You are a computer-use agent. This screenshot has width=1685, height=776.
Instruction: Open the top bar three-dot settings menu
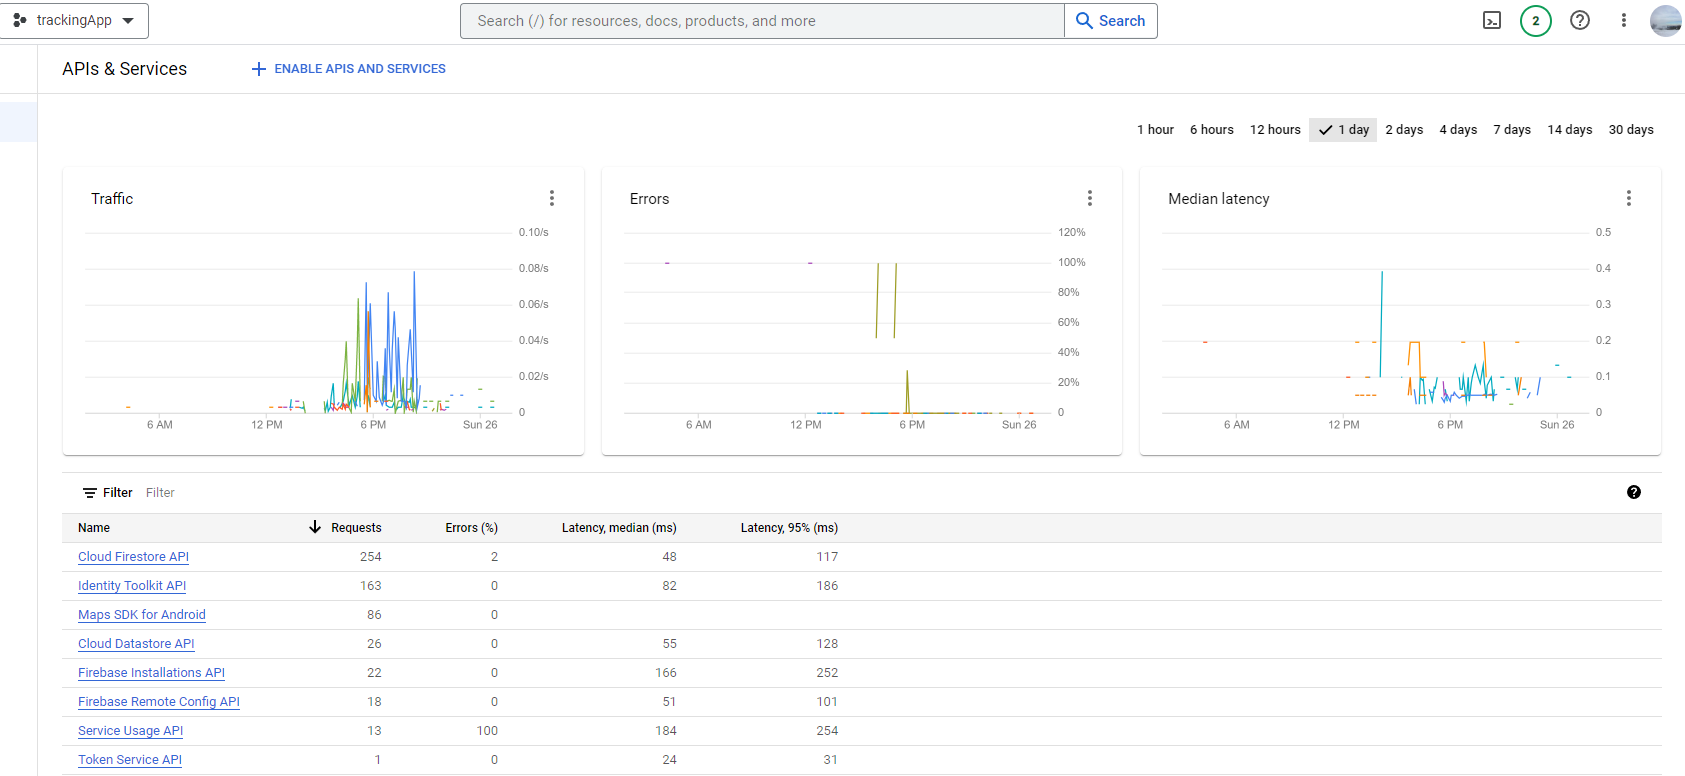coord(1624,21)
